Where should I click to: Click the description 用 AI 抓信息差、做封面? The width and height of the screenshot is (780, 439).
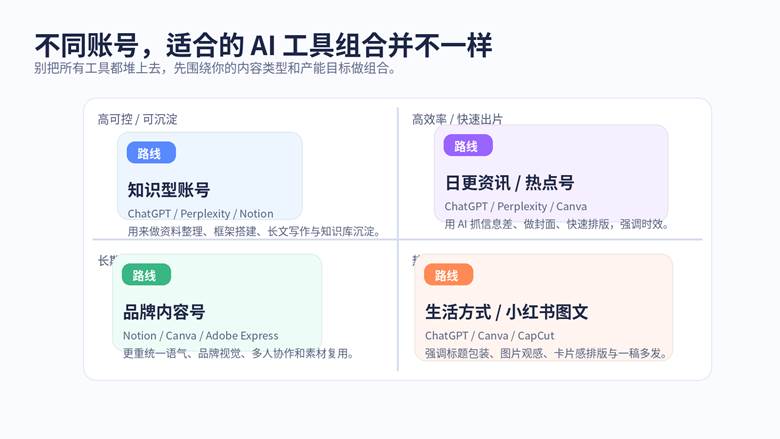[x=556, y=224]
